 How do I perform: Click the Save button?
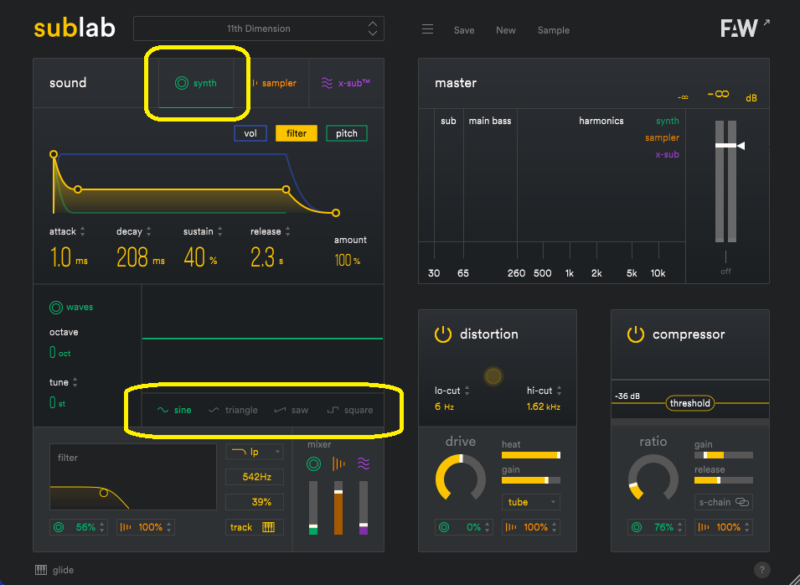[x=464, y=30]
